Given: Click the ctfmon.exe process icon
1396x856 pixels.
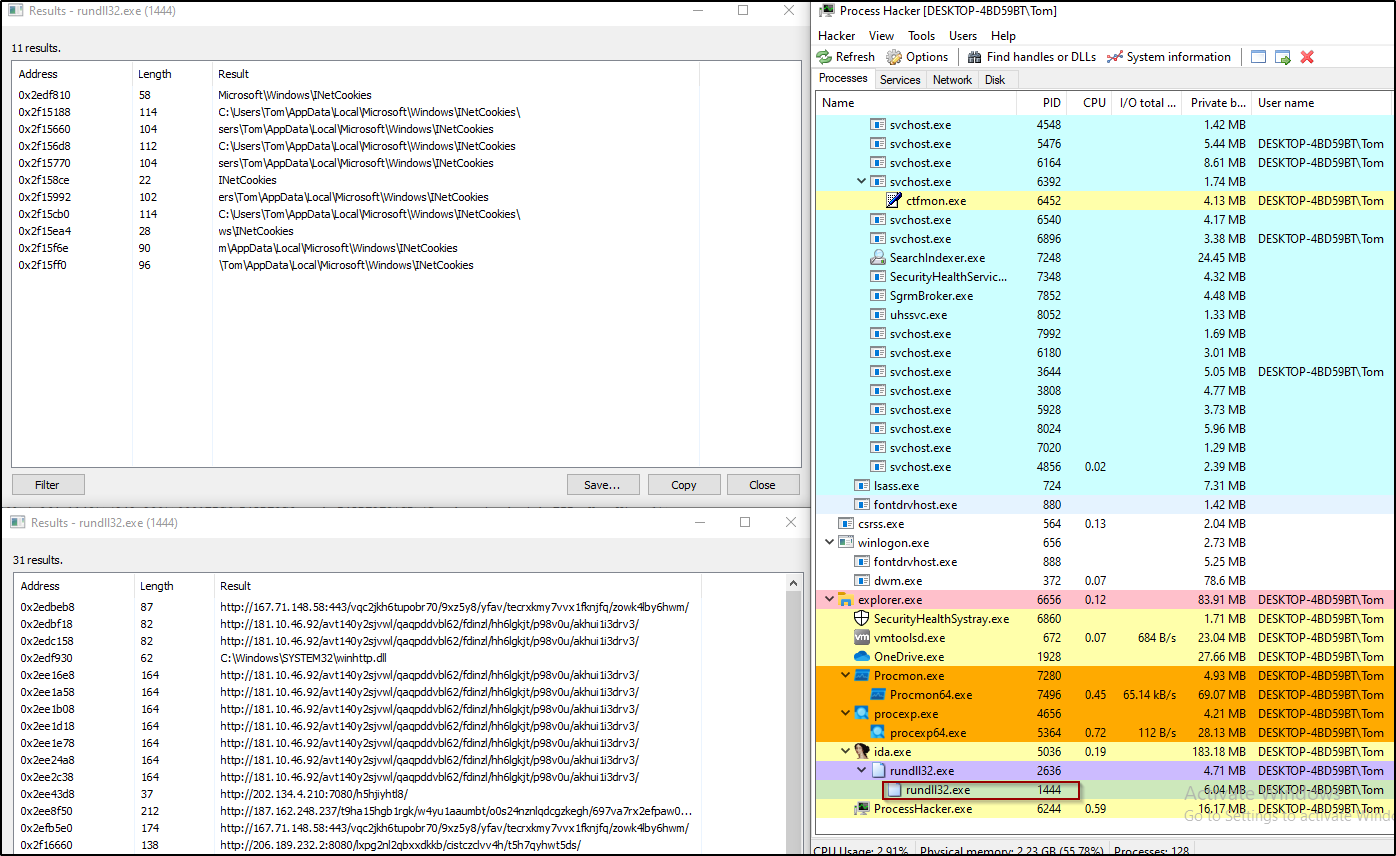Looking at the screenshot, I should click(x=894, y=201).
